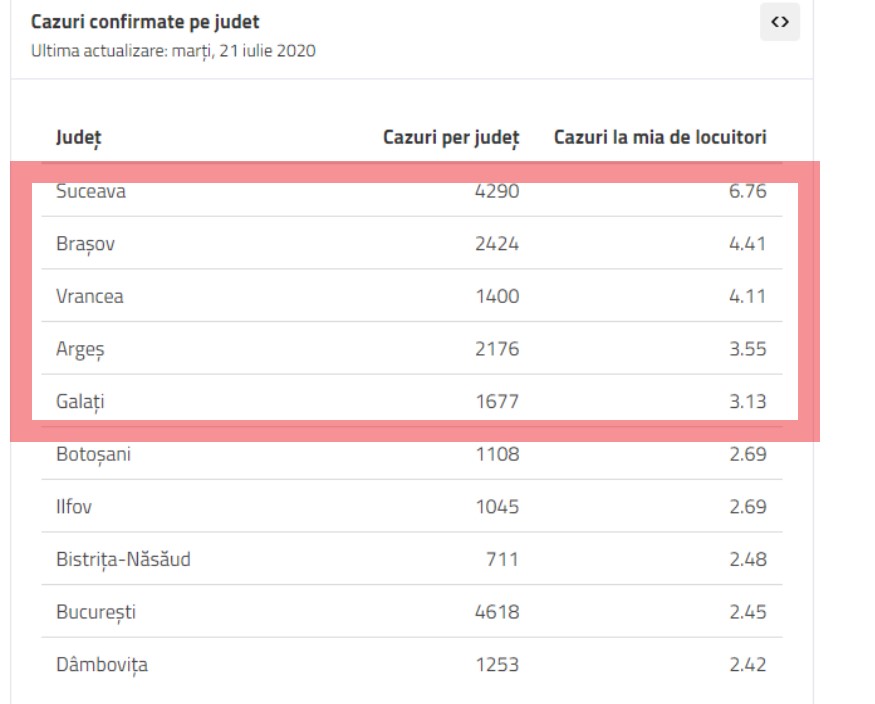Click the 4618 cases value for București
The image size is (875, 704).
497,613
